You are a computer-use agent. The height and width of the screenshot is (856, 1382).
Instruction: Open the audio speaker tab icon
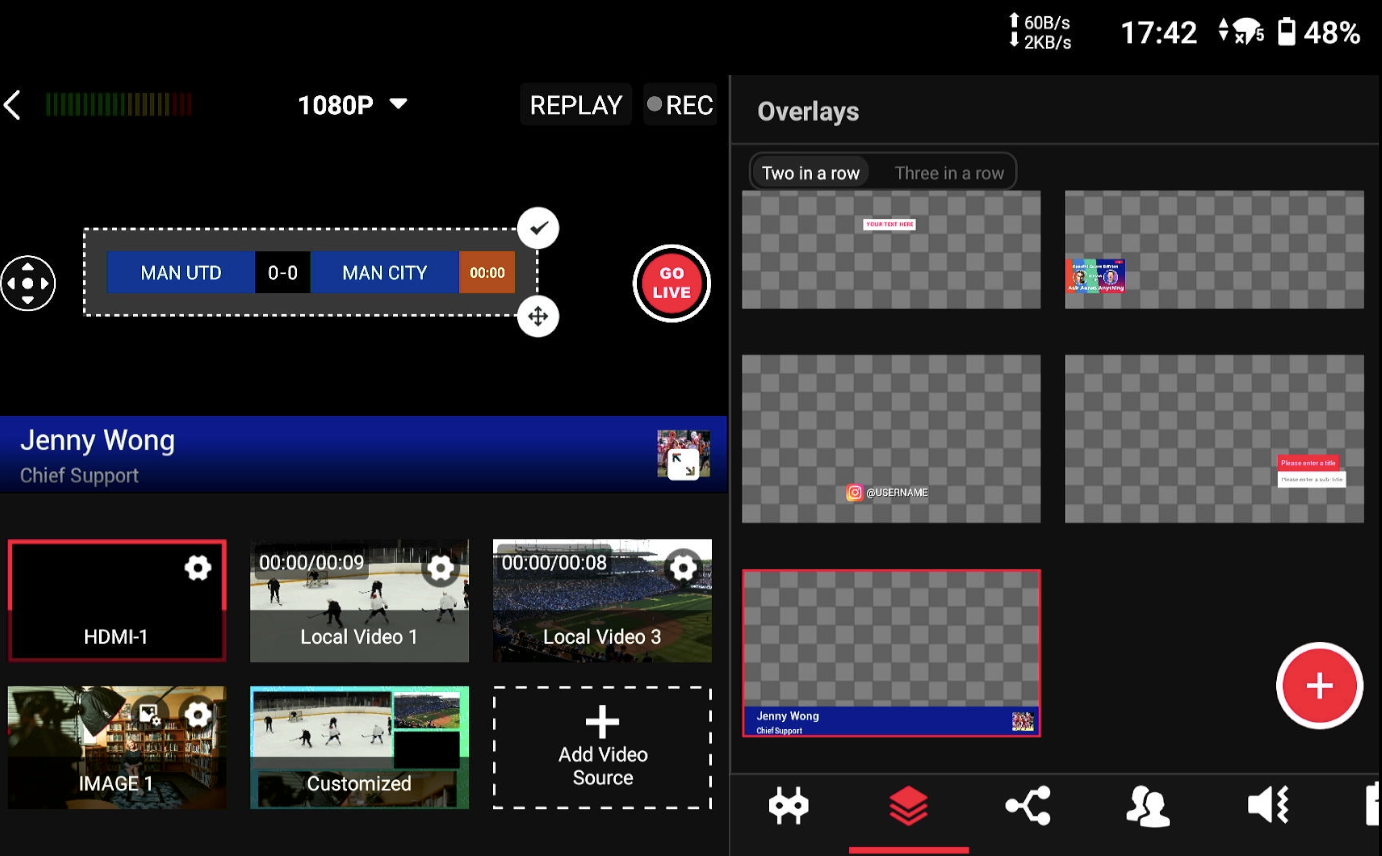(1268, 805)
